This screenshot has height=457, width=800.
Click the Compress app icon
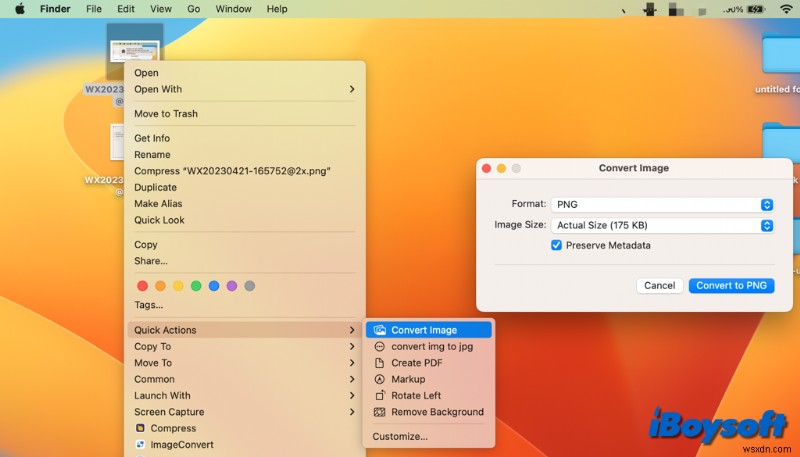point(140,428)
